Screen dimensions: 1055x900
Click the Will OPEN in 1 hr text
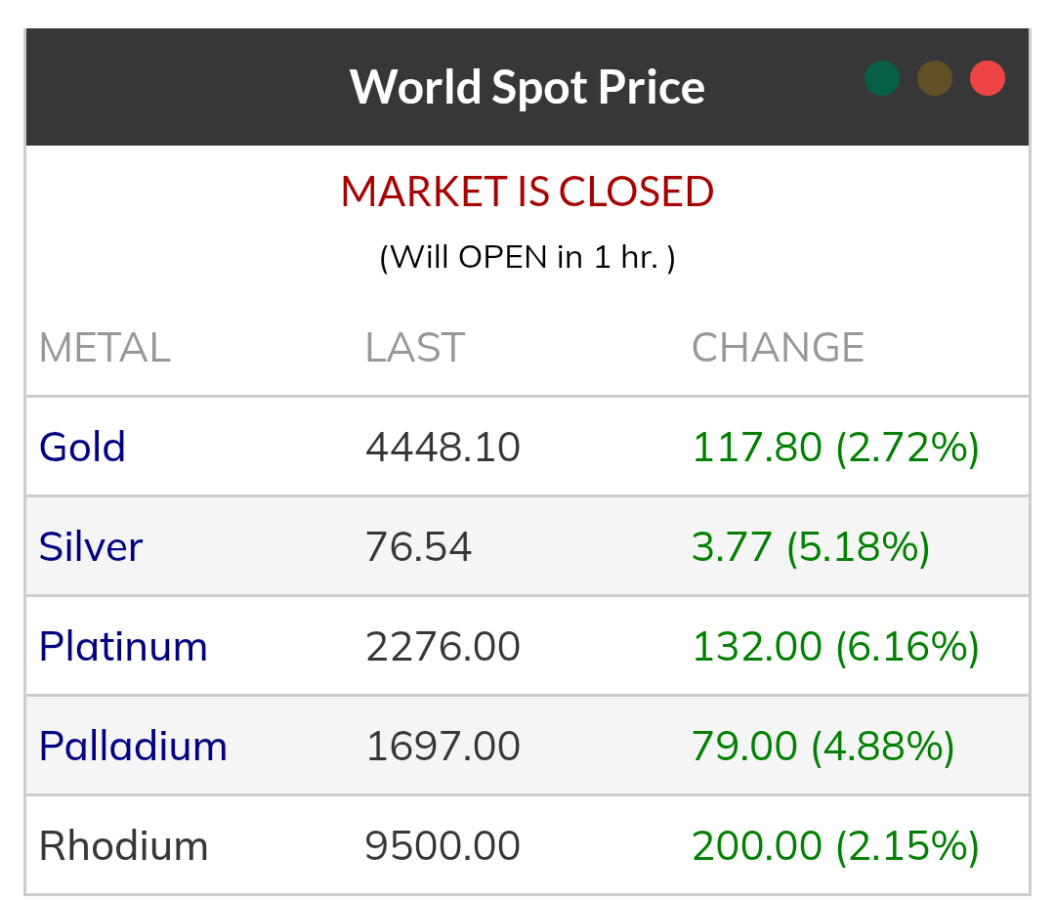point(527,257)
